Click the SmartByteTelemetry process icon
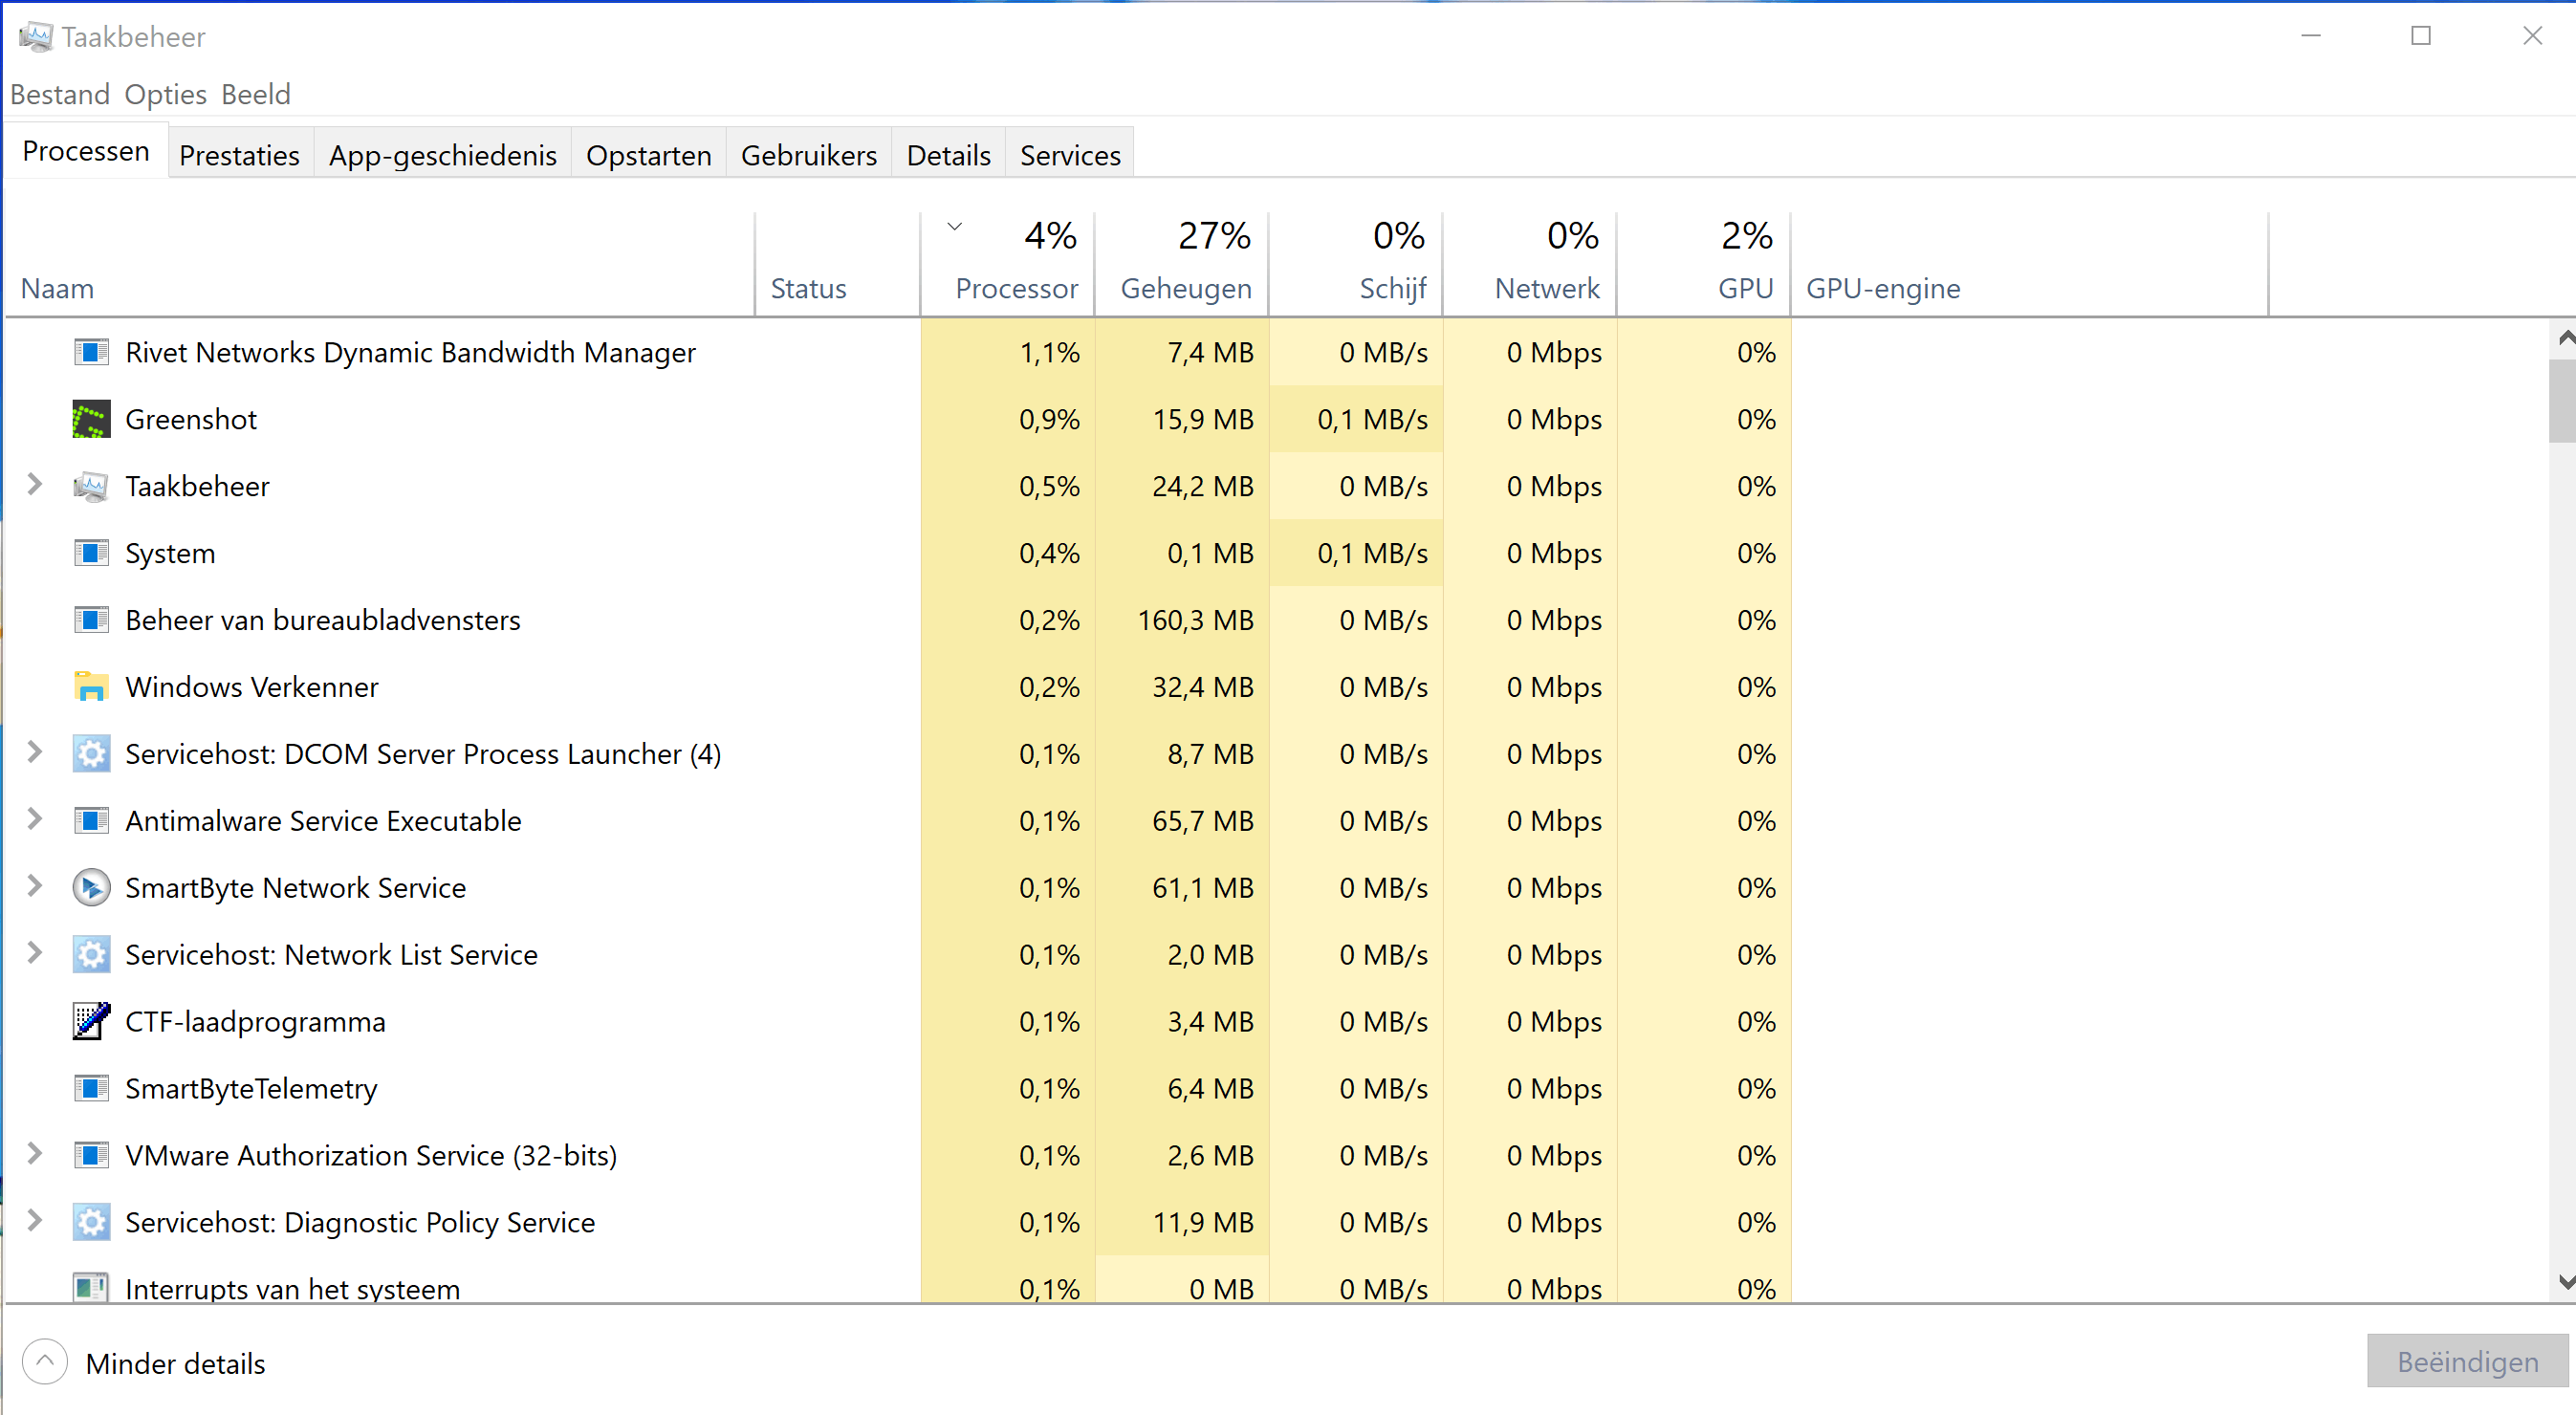 click(x=91, y=1088)
